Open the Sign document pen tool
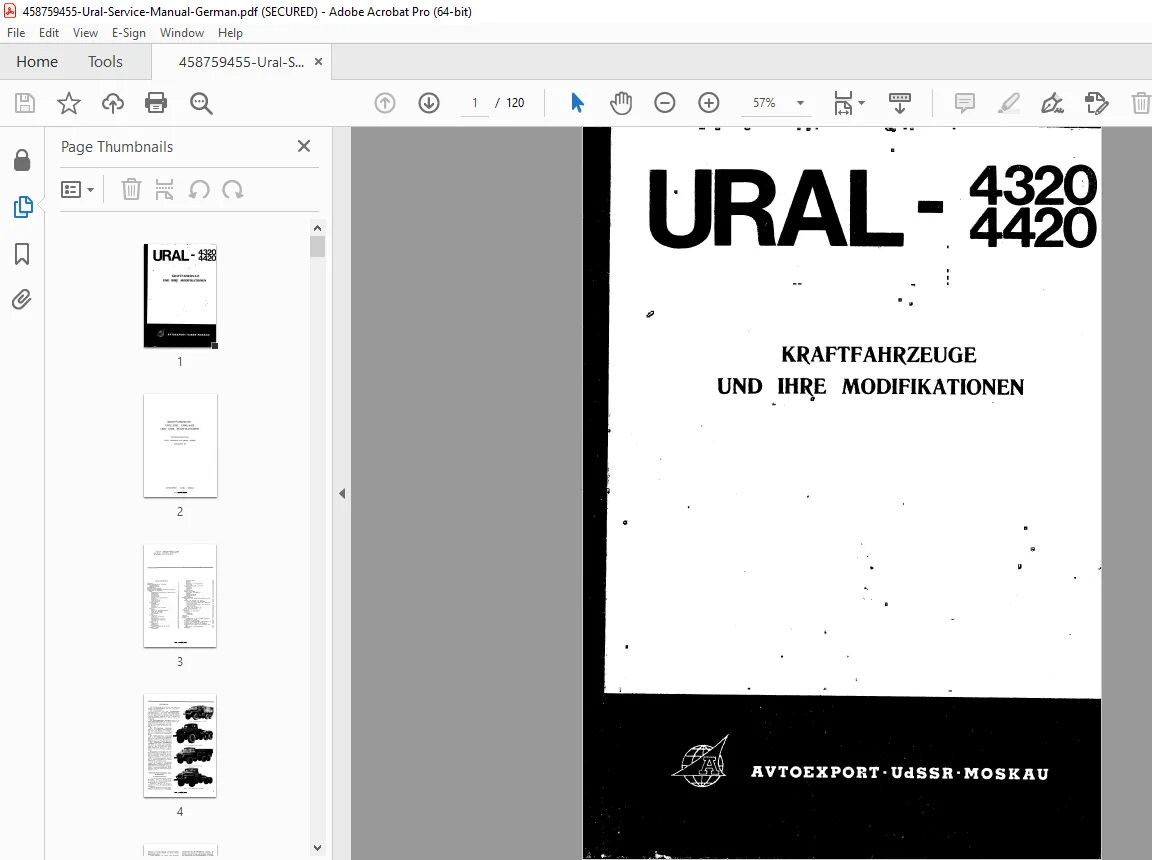Image resolution: width=1152 pixels, height=860 pixels. [1052, 103]
